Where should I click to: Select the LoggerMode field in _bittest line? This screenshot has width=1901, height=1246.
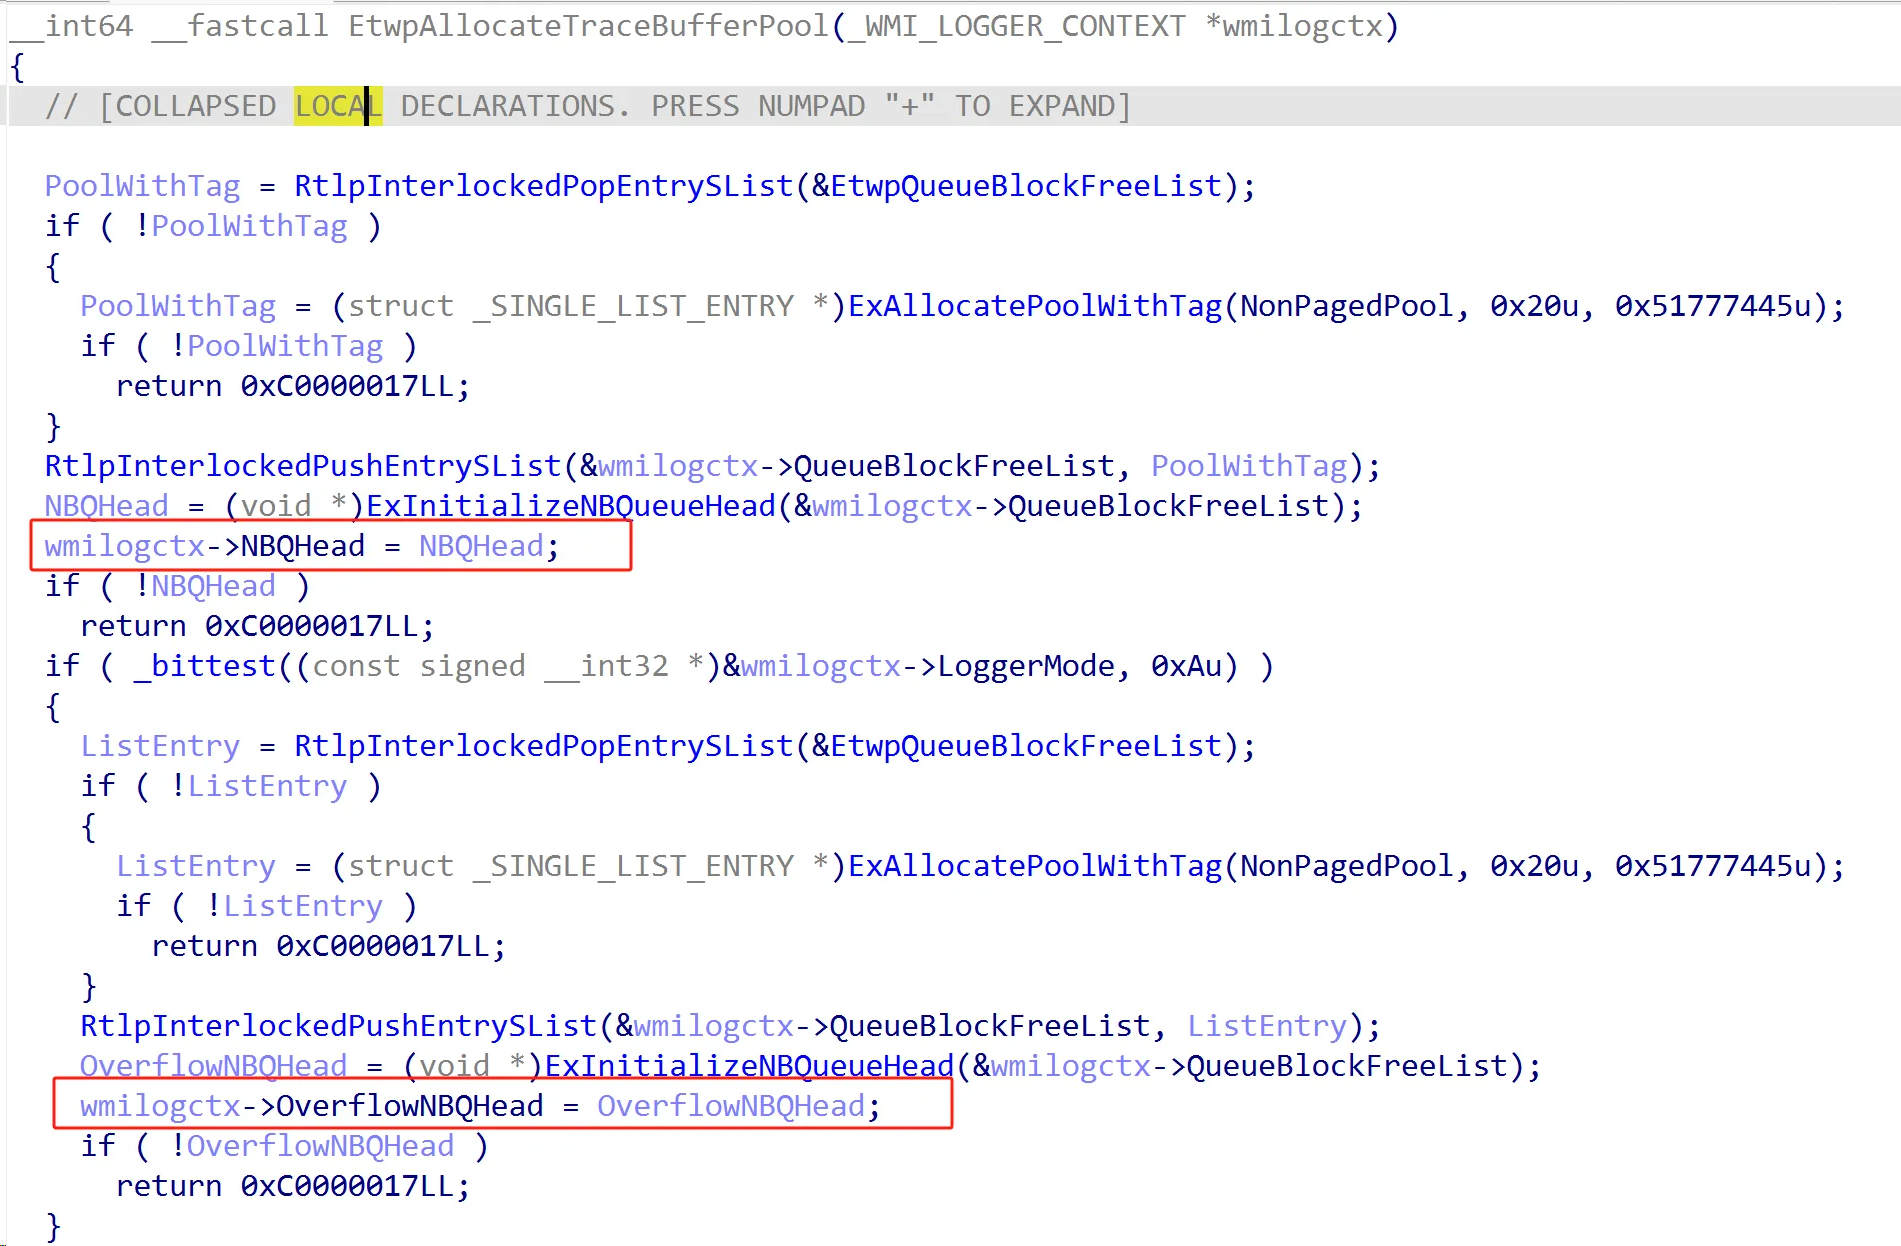point(1025,666)
